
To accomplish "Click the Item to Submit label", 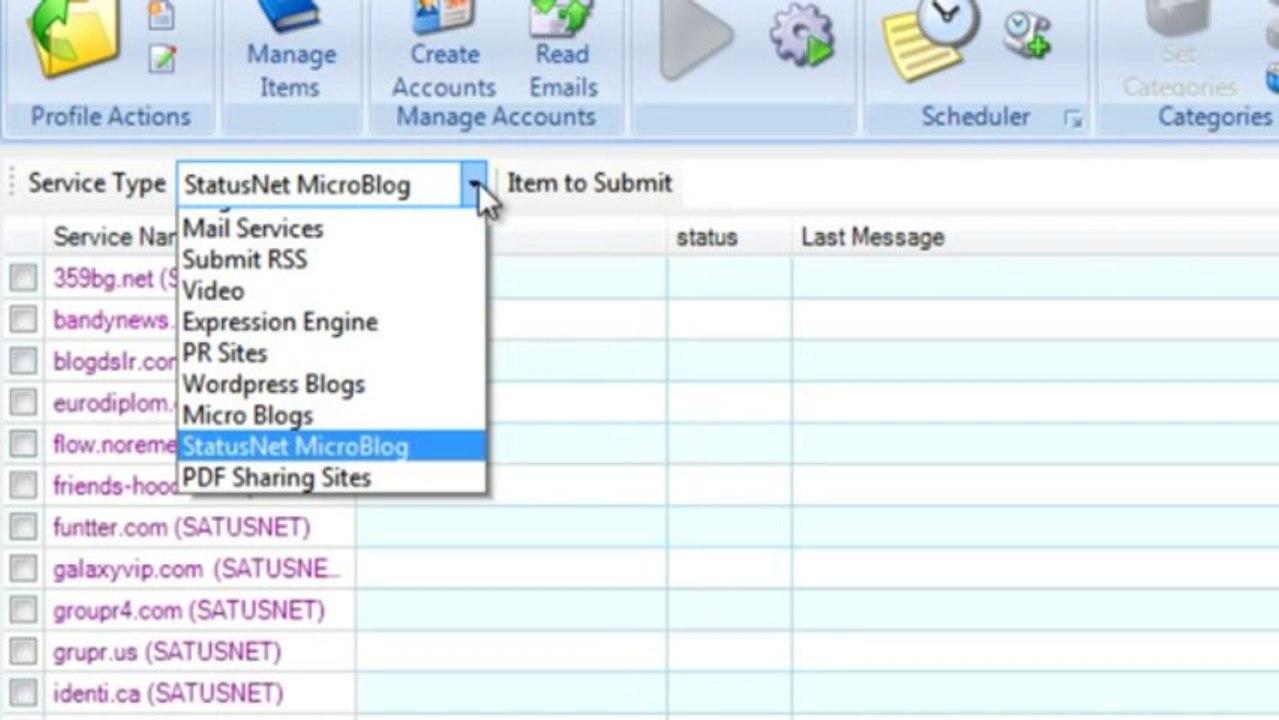I will [x=589, y=183].
